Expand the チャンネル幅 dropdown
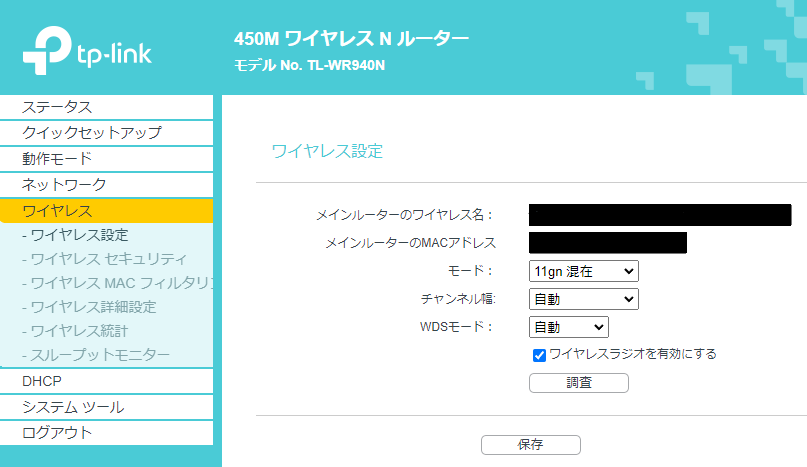 584,299
